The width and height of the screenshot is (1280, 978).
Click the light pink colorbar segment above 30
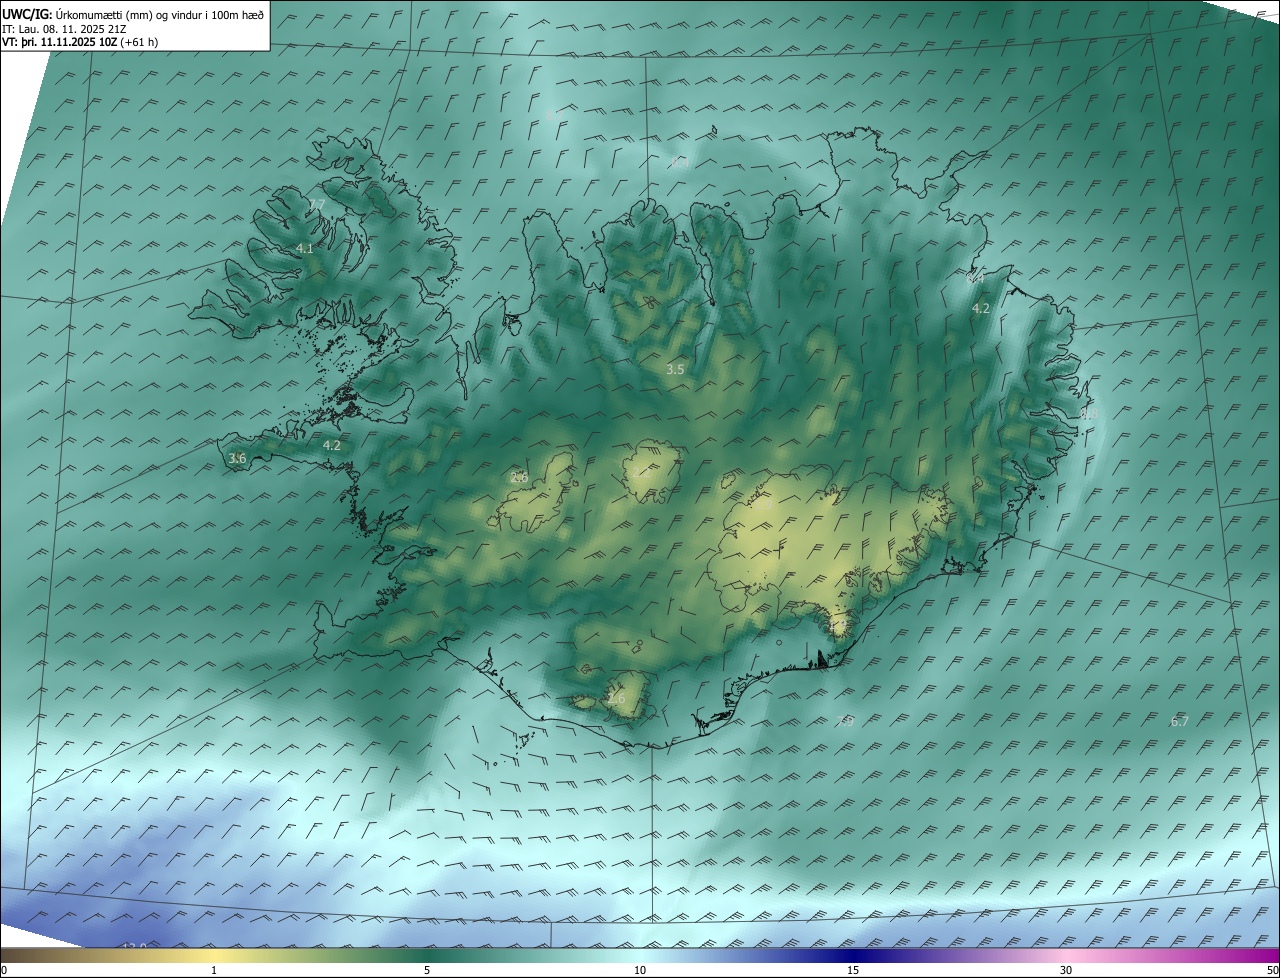(1066, 955)
